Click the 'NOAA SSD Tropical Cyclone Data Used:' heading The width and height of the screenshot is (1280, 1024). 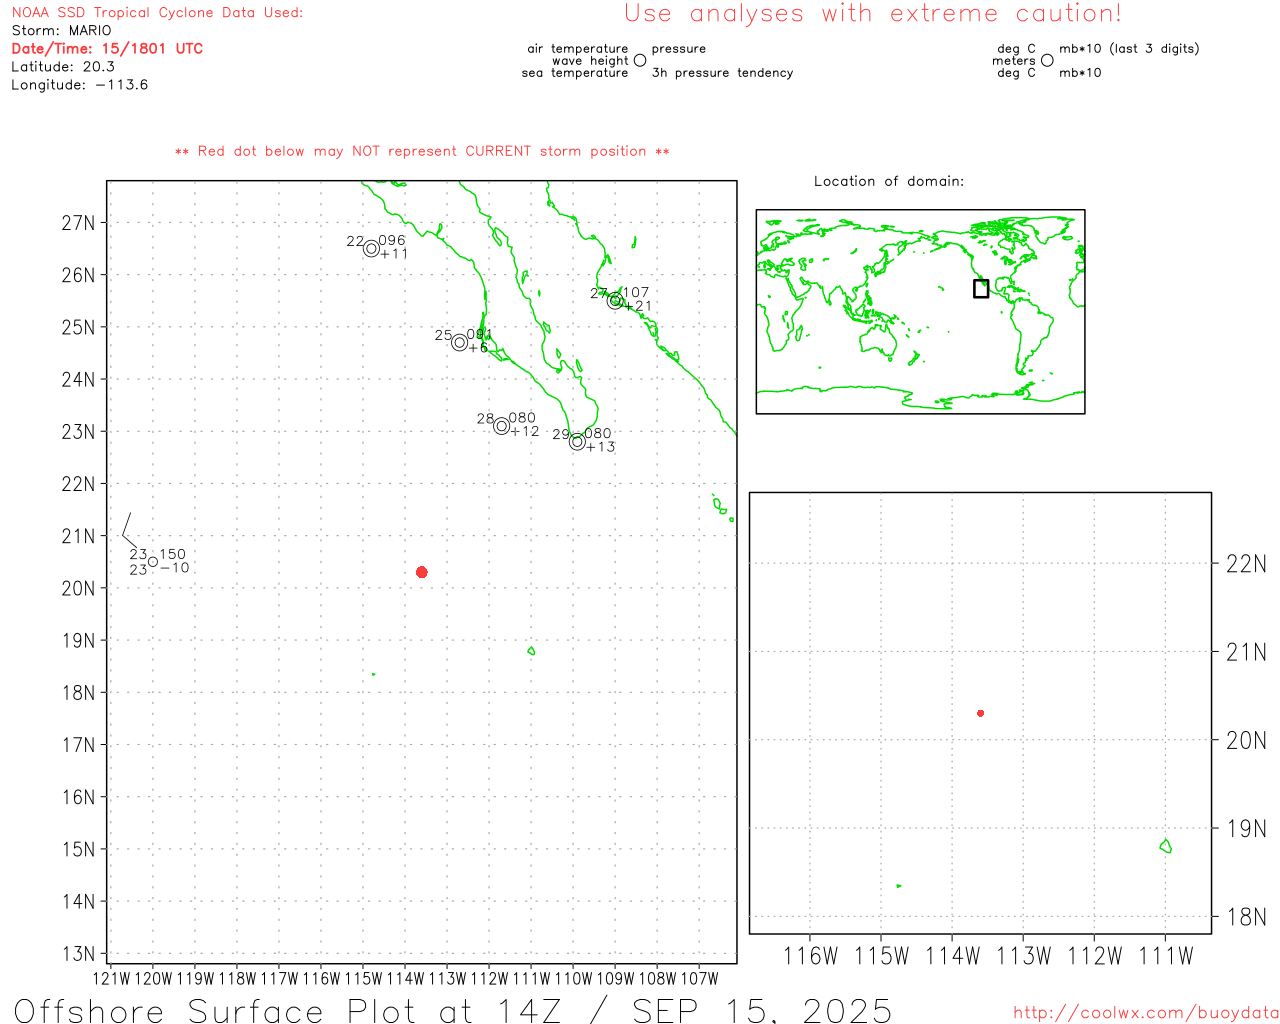[157, 12]
